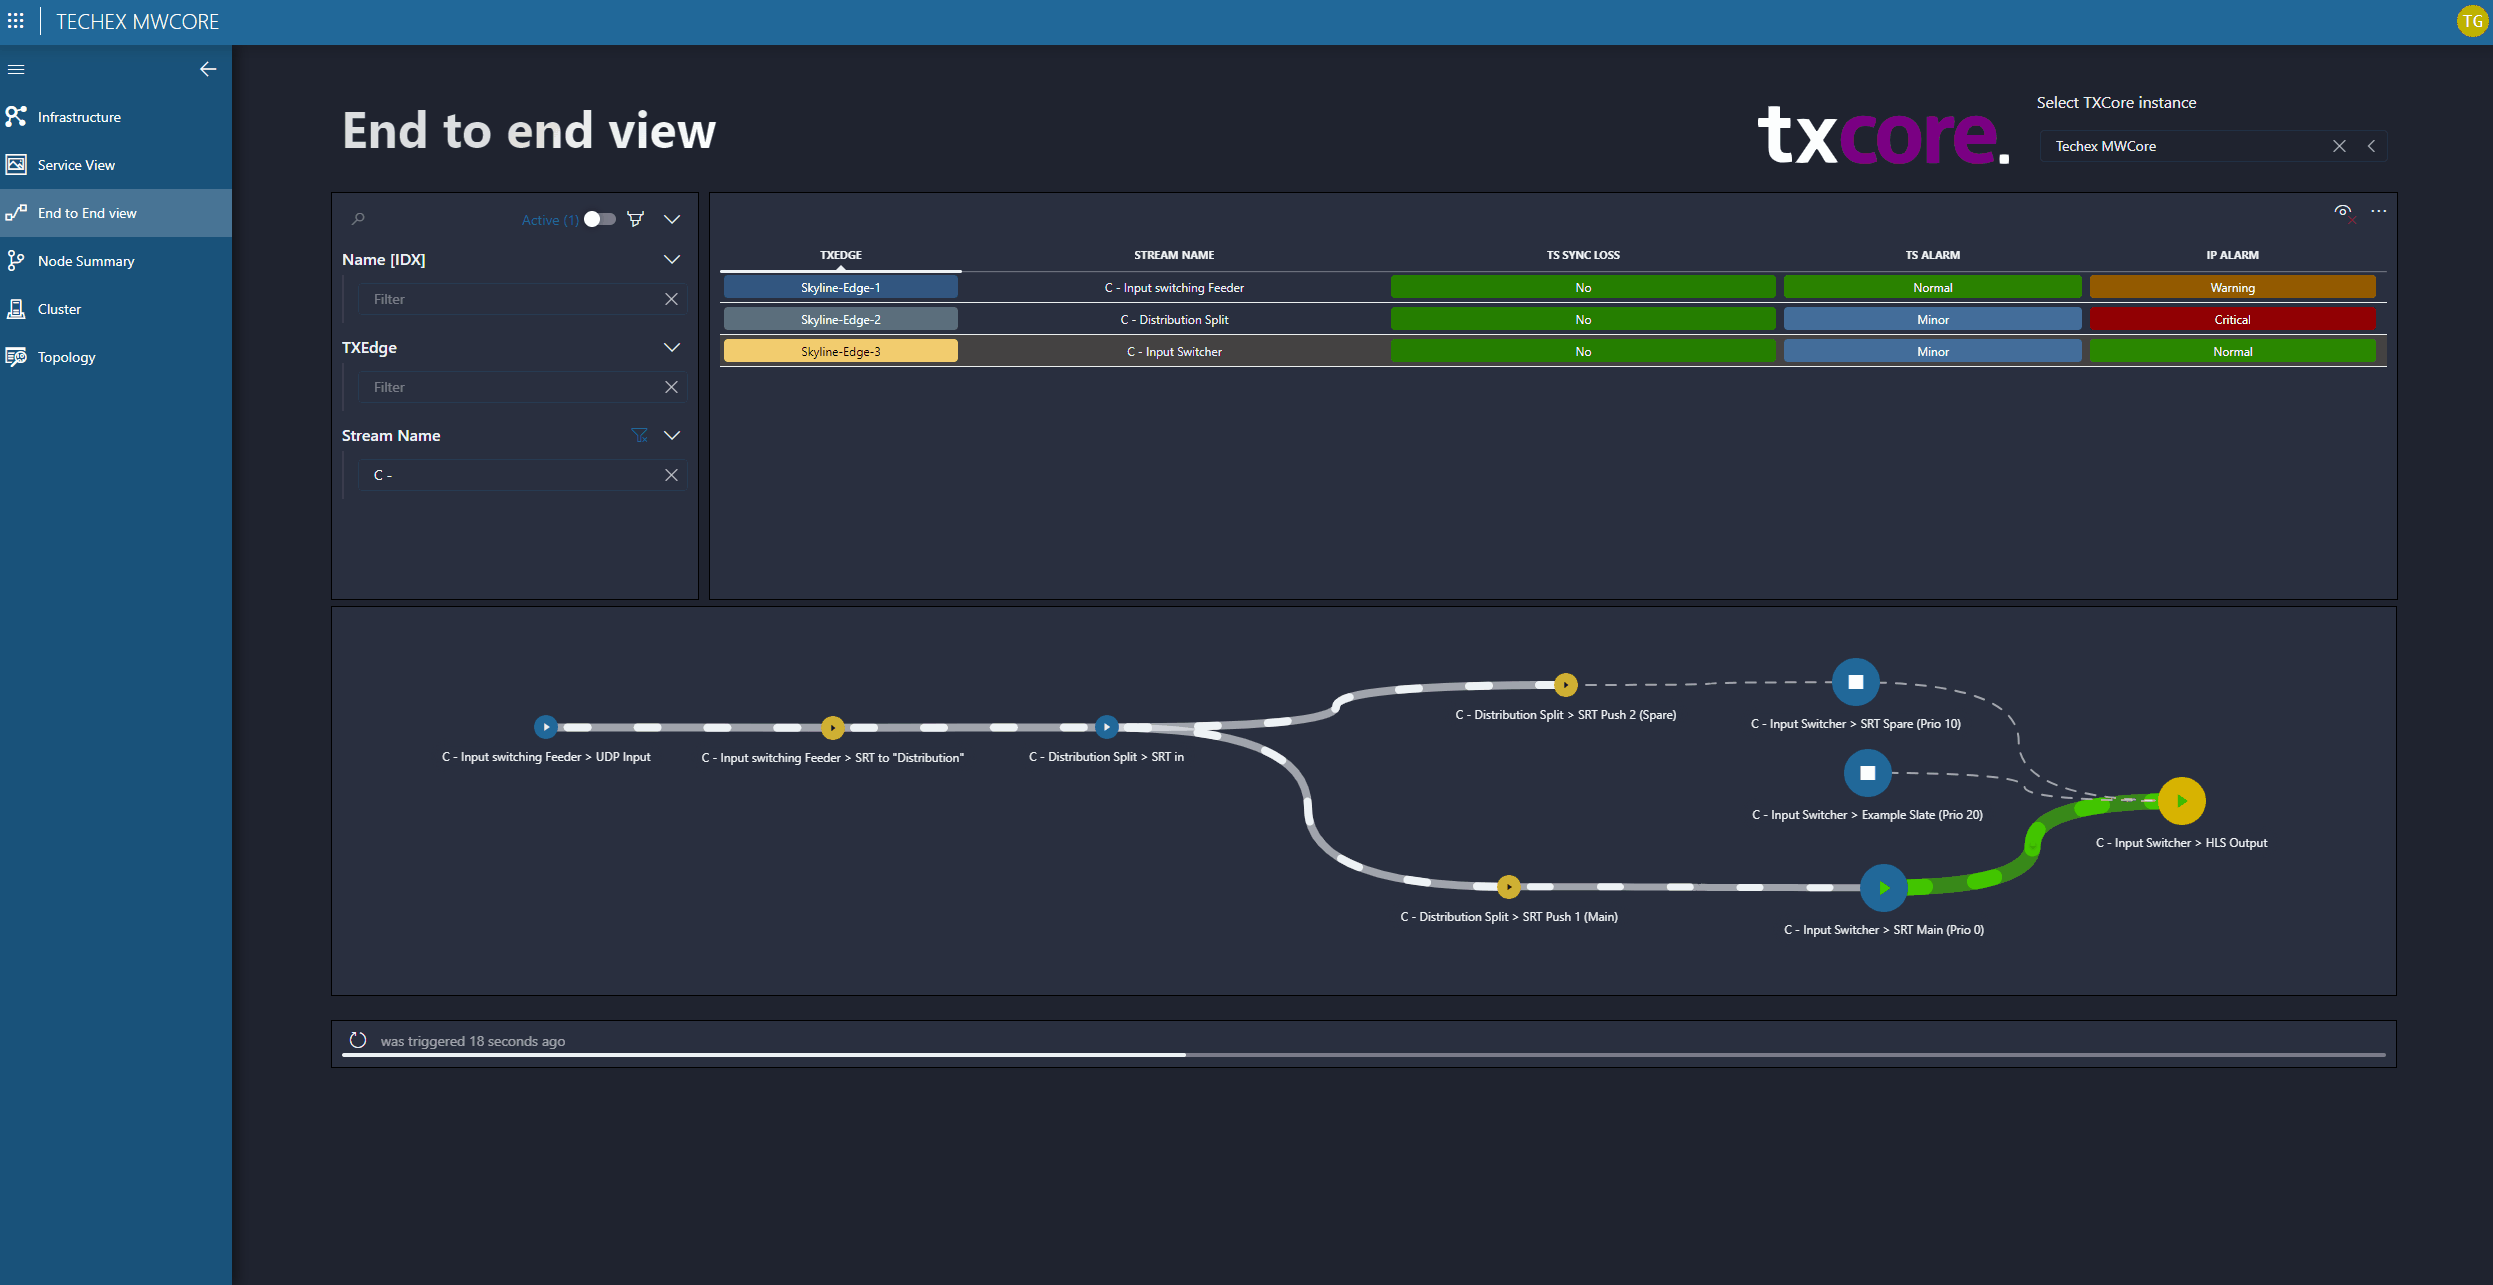Toggle the table visibility eye icon
The height and width of the screenshot is (1285, 2493).
tap(2343, 211)
